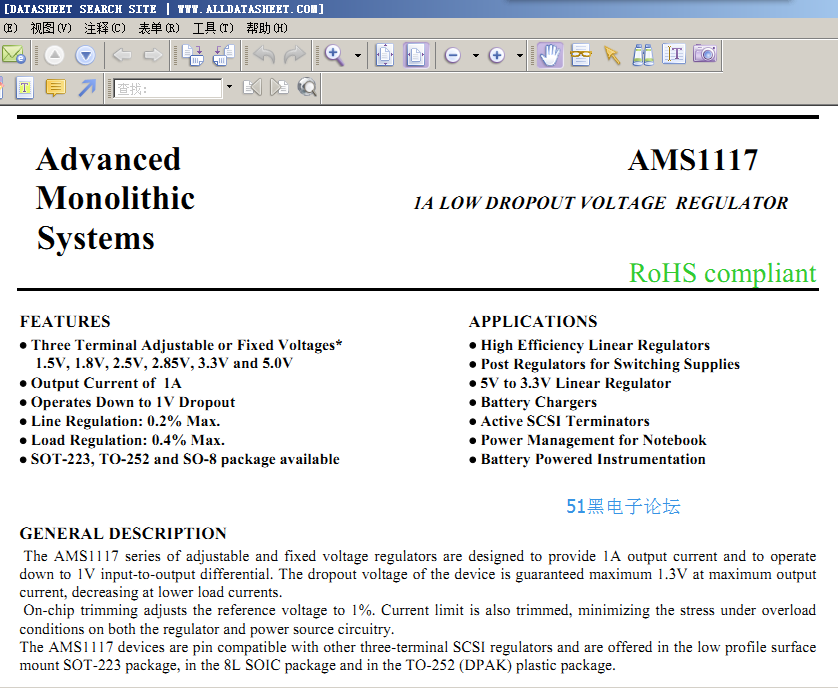Go to next page with down arrow
Screen dimensions: 838x689
pyautogui.click(x=86, y=55)
